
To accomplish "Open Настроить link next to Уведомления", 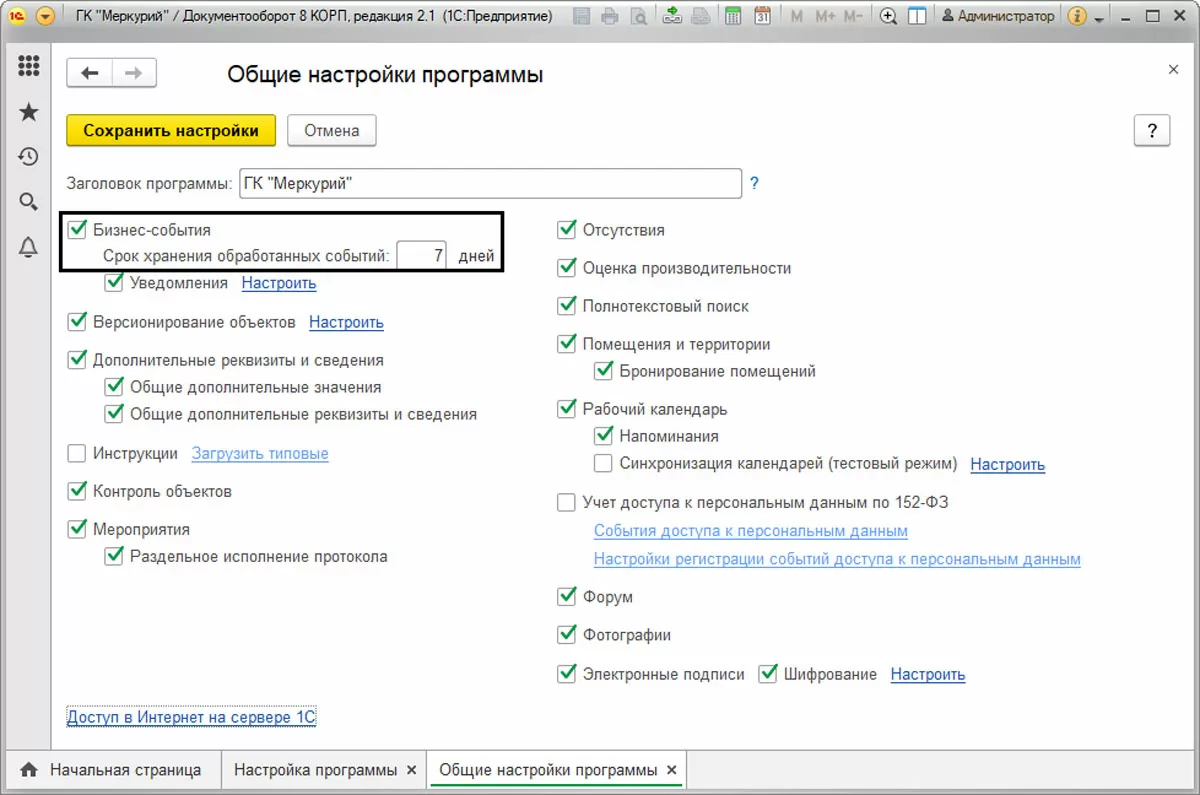I will [x=279, y=283].
